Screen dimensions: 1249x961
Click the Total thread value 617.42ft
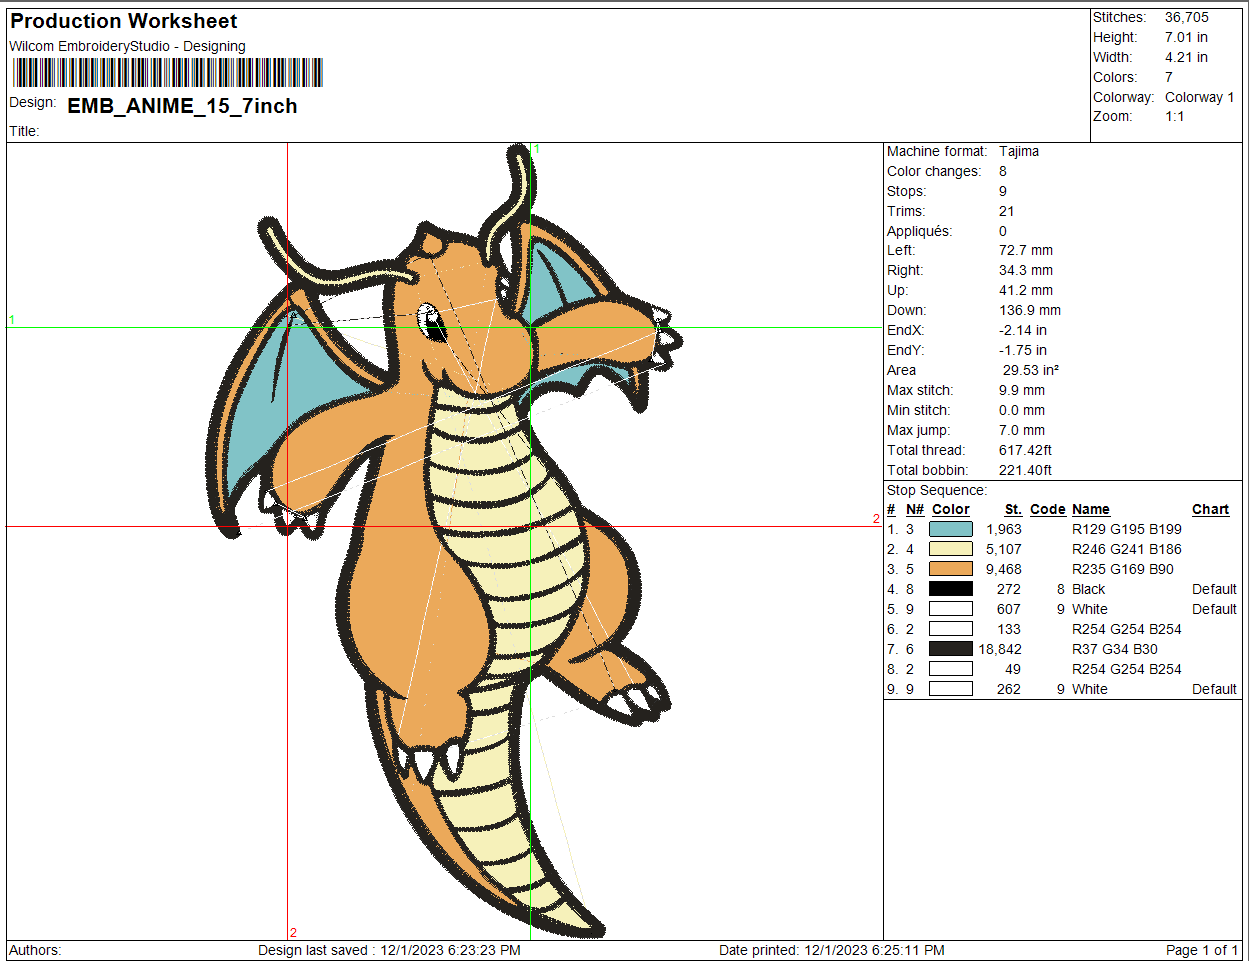[1025, 450]
